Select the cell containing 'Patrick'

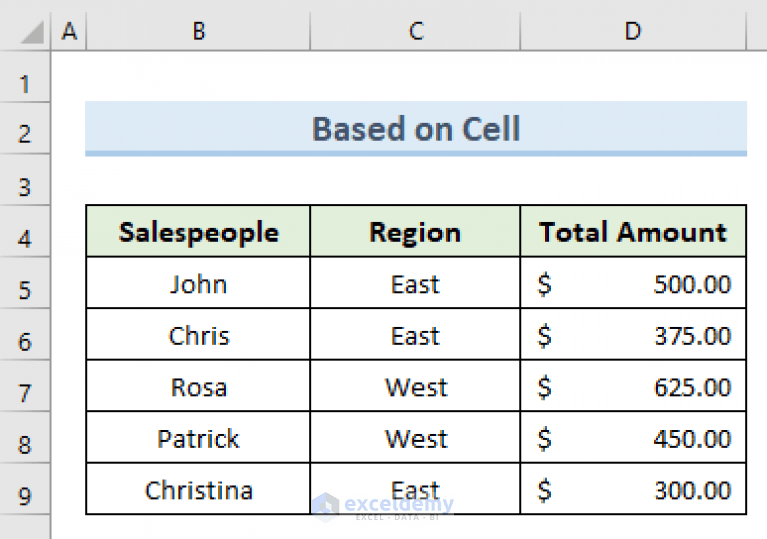(198, 438)
